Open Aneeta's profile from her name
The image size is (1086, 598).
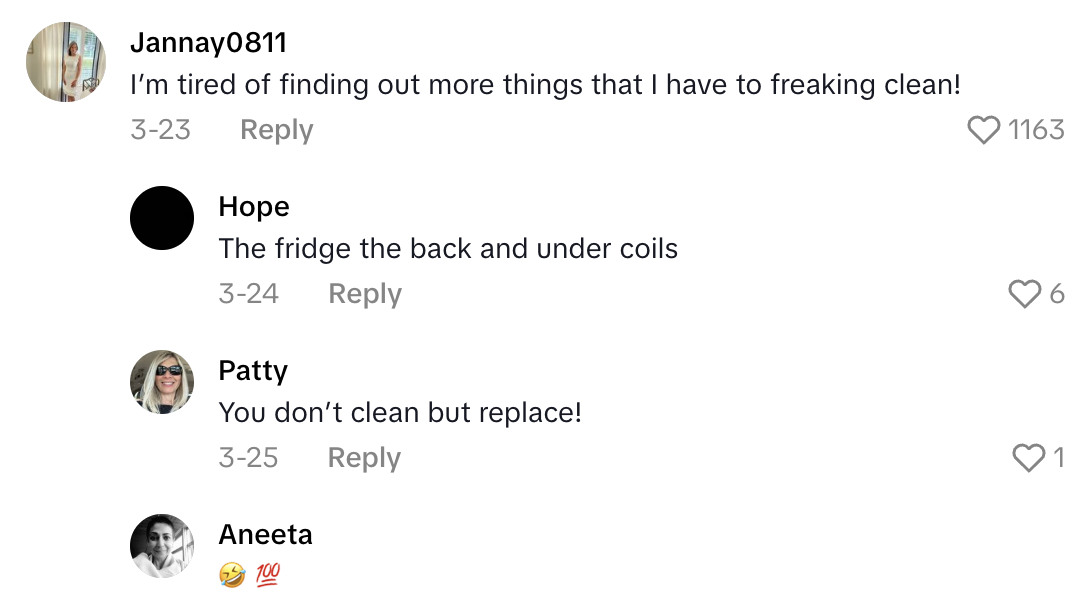[265, 535]
